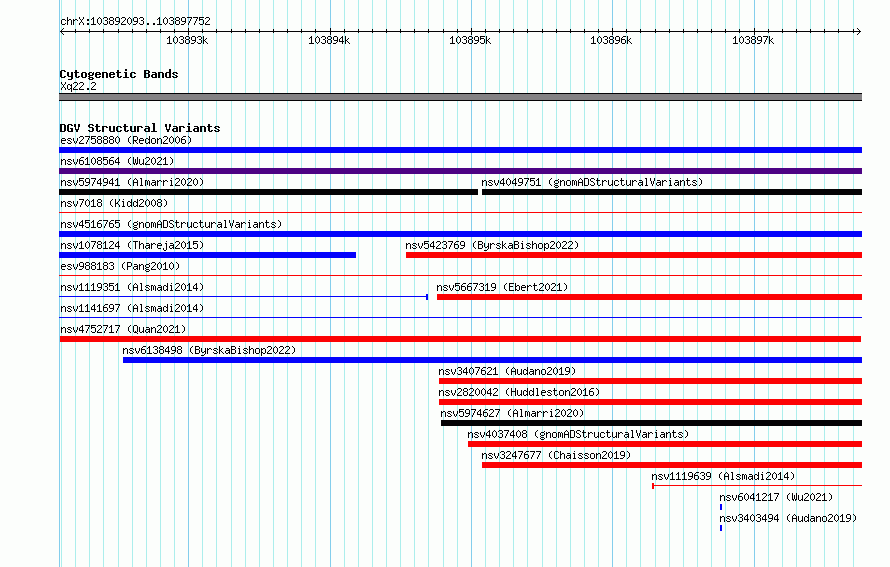Open the nsv3247677 (Chaisson2019) label

(x=556, y=455)
